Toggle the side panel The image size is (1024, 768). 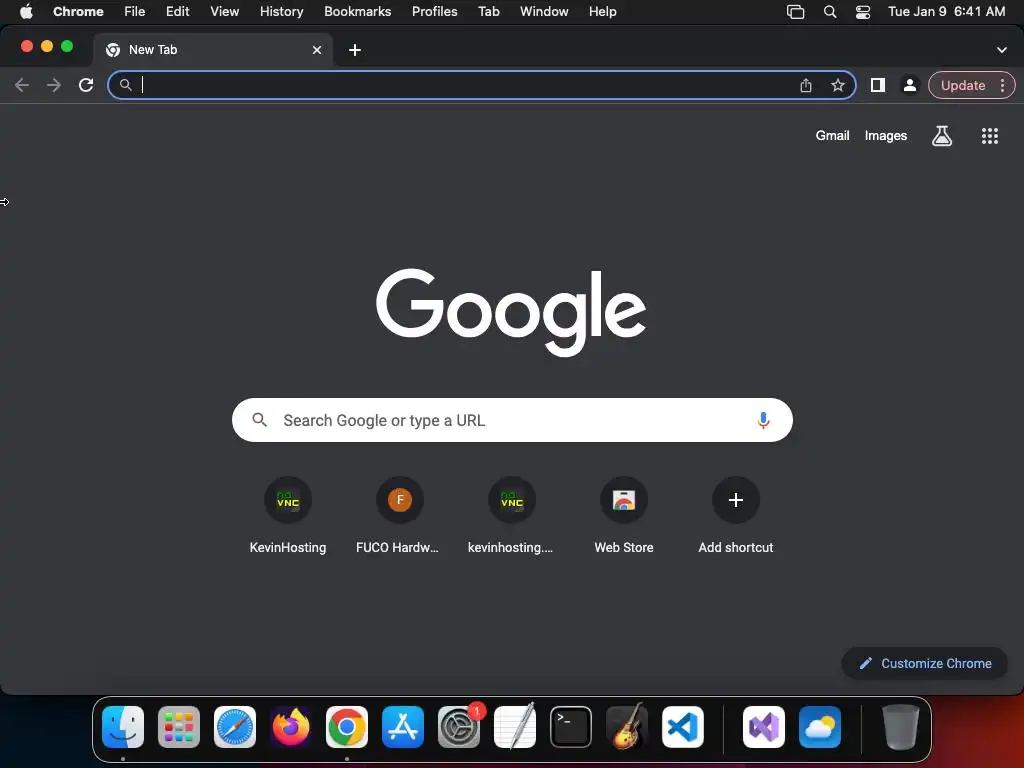click(x=878, y=85)
